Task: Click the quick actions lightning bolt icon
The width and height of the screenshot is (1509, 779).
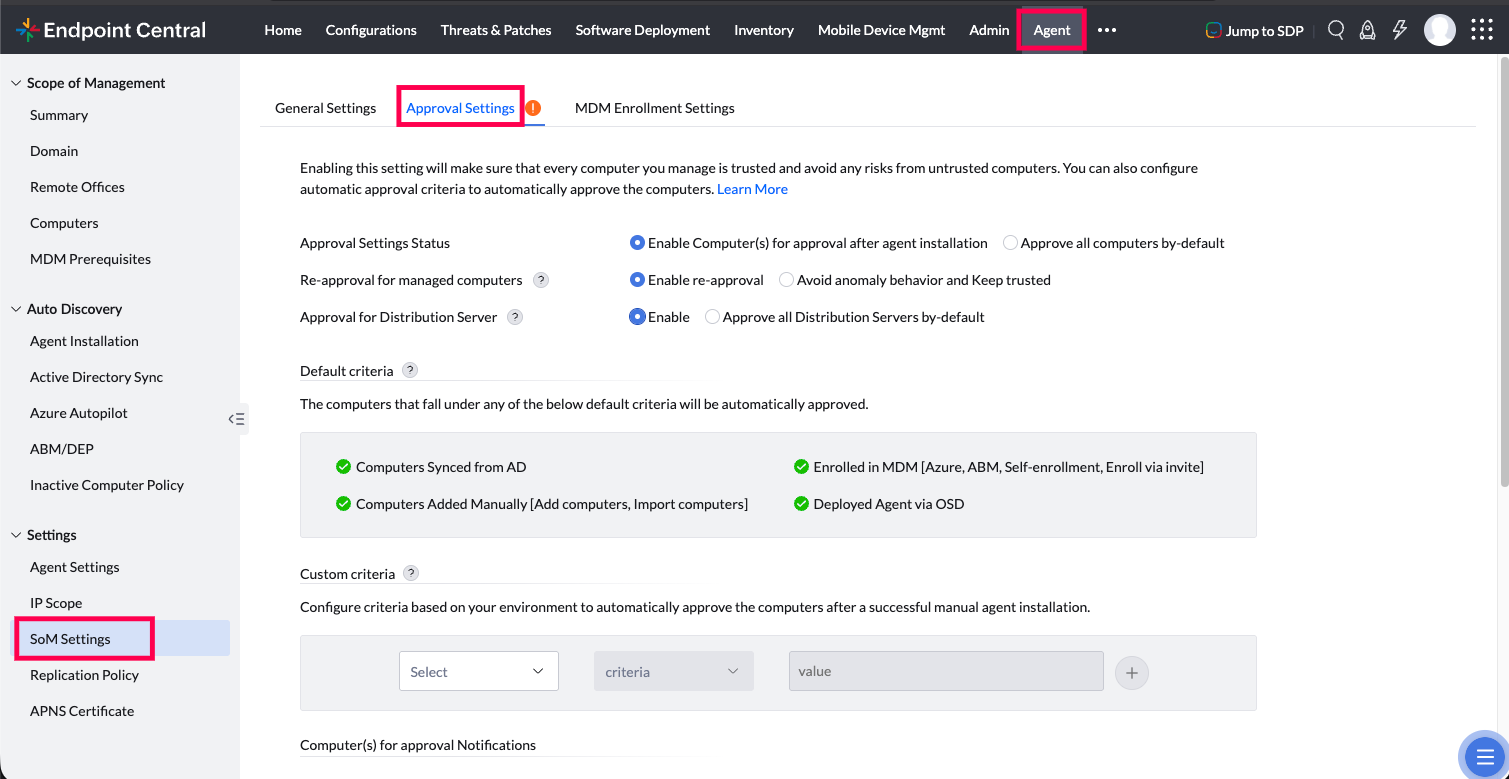Action: [1398, 30]
